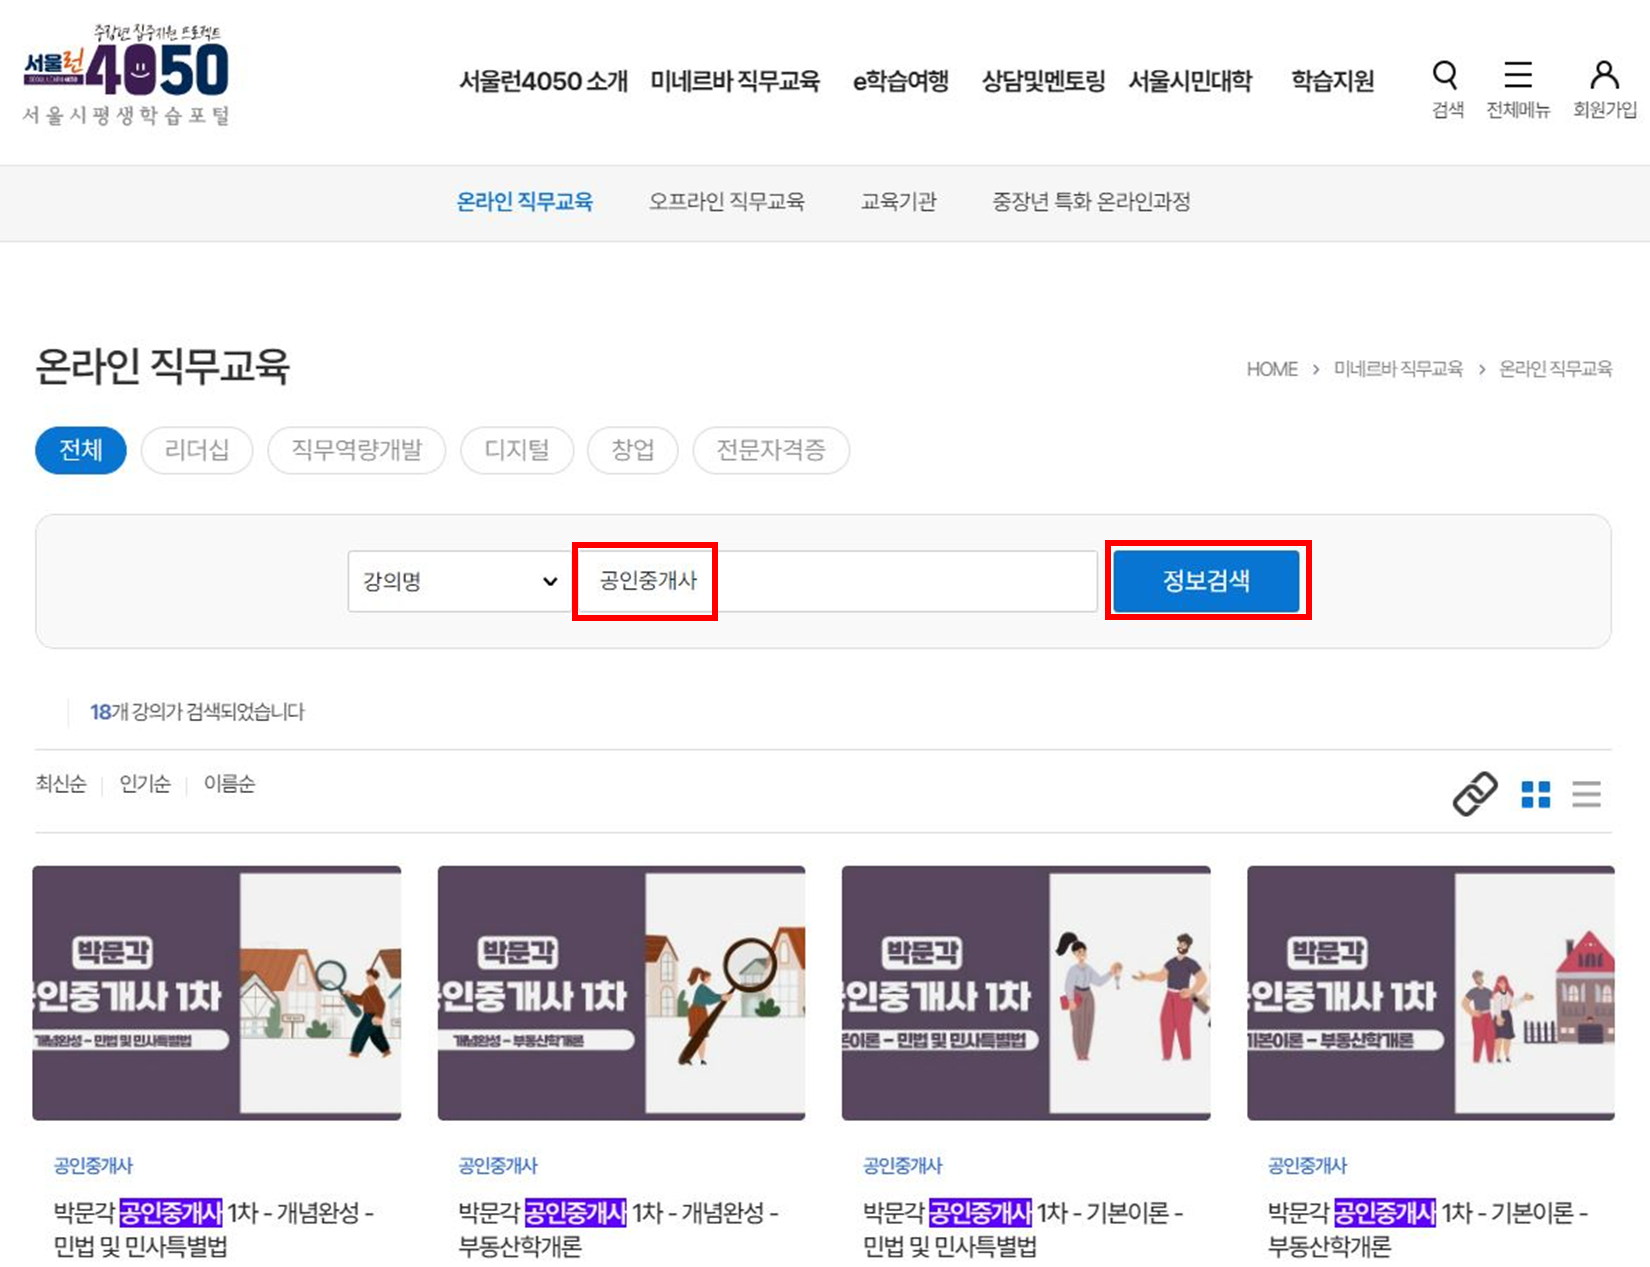This screenshot has width=1650, height=1267.
Task: Select 이름순 sorting option
Action: coord(228,784)
